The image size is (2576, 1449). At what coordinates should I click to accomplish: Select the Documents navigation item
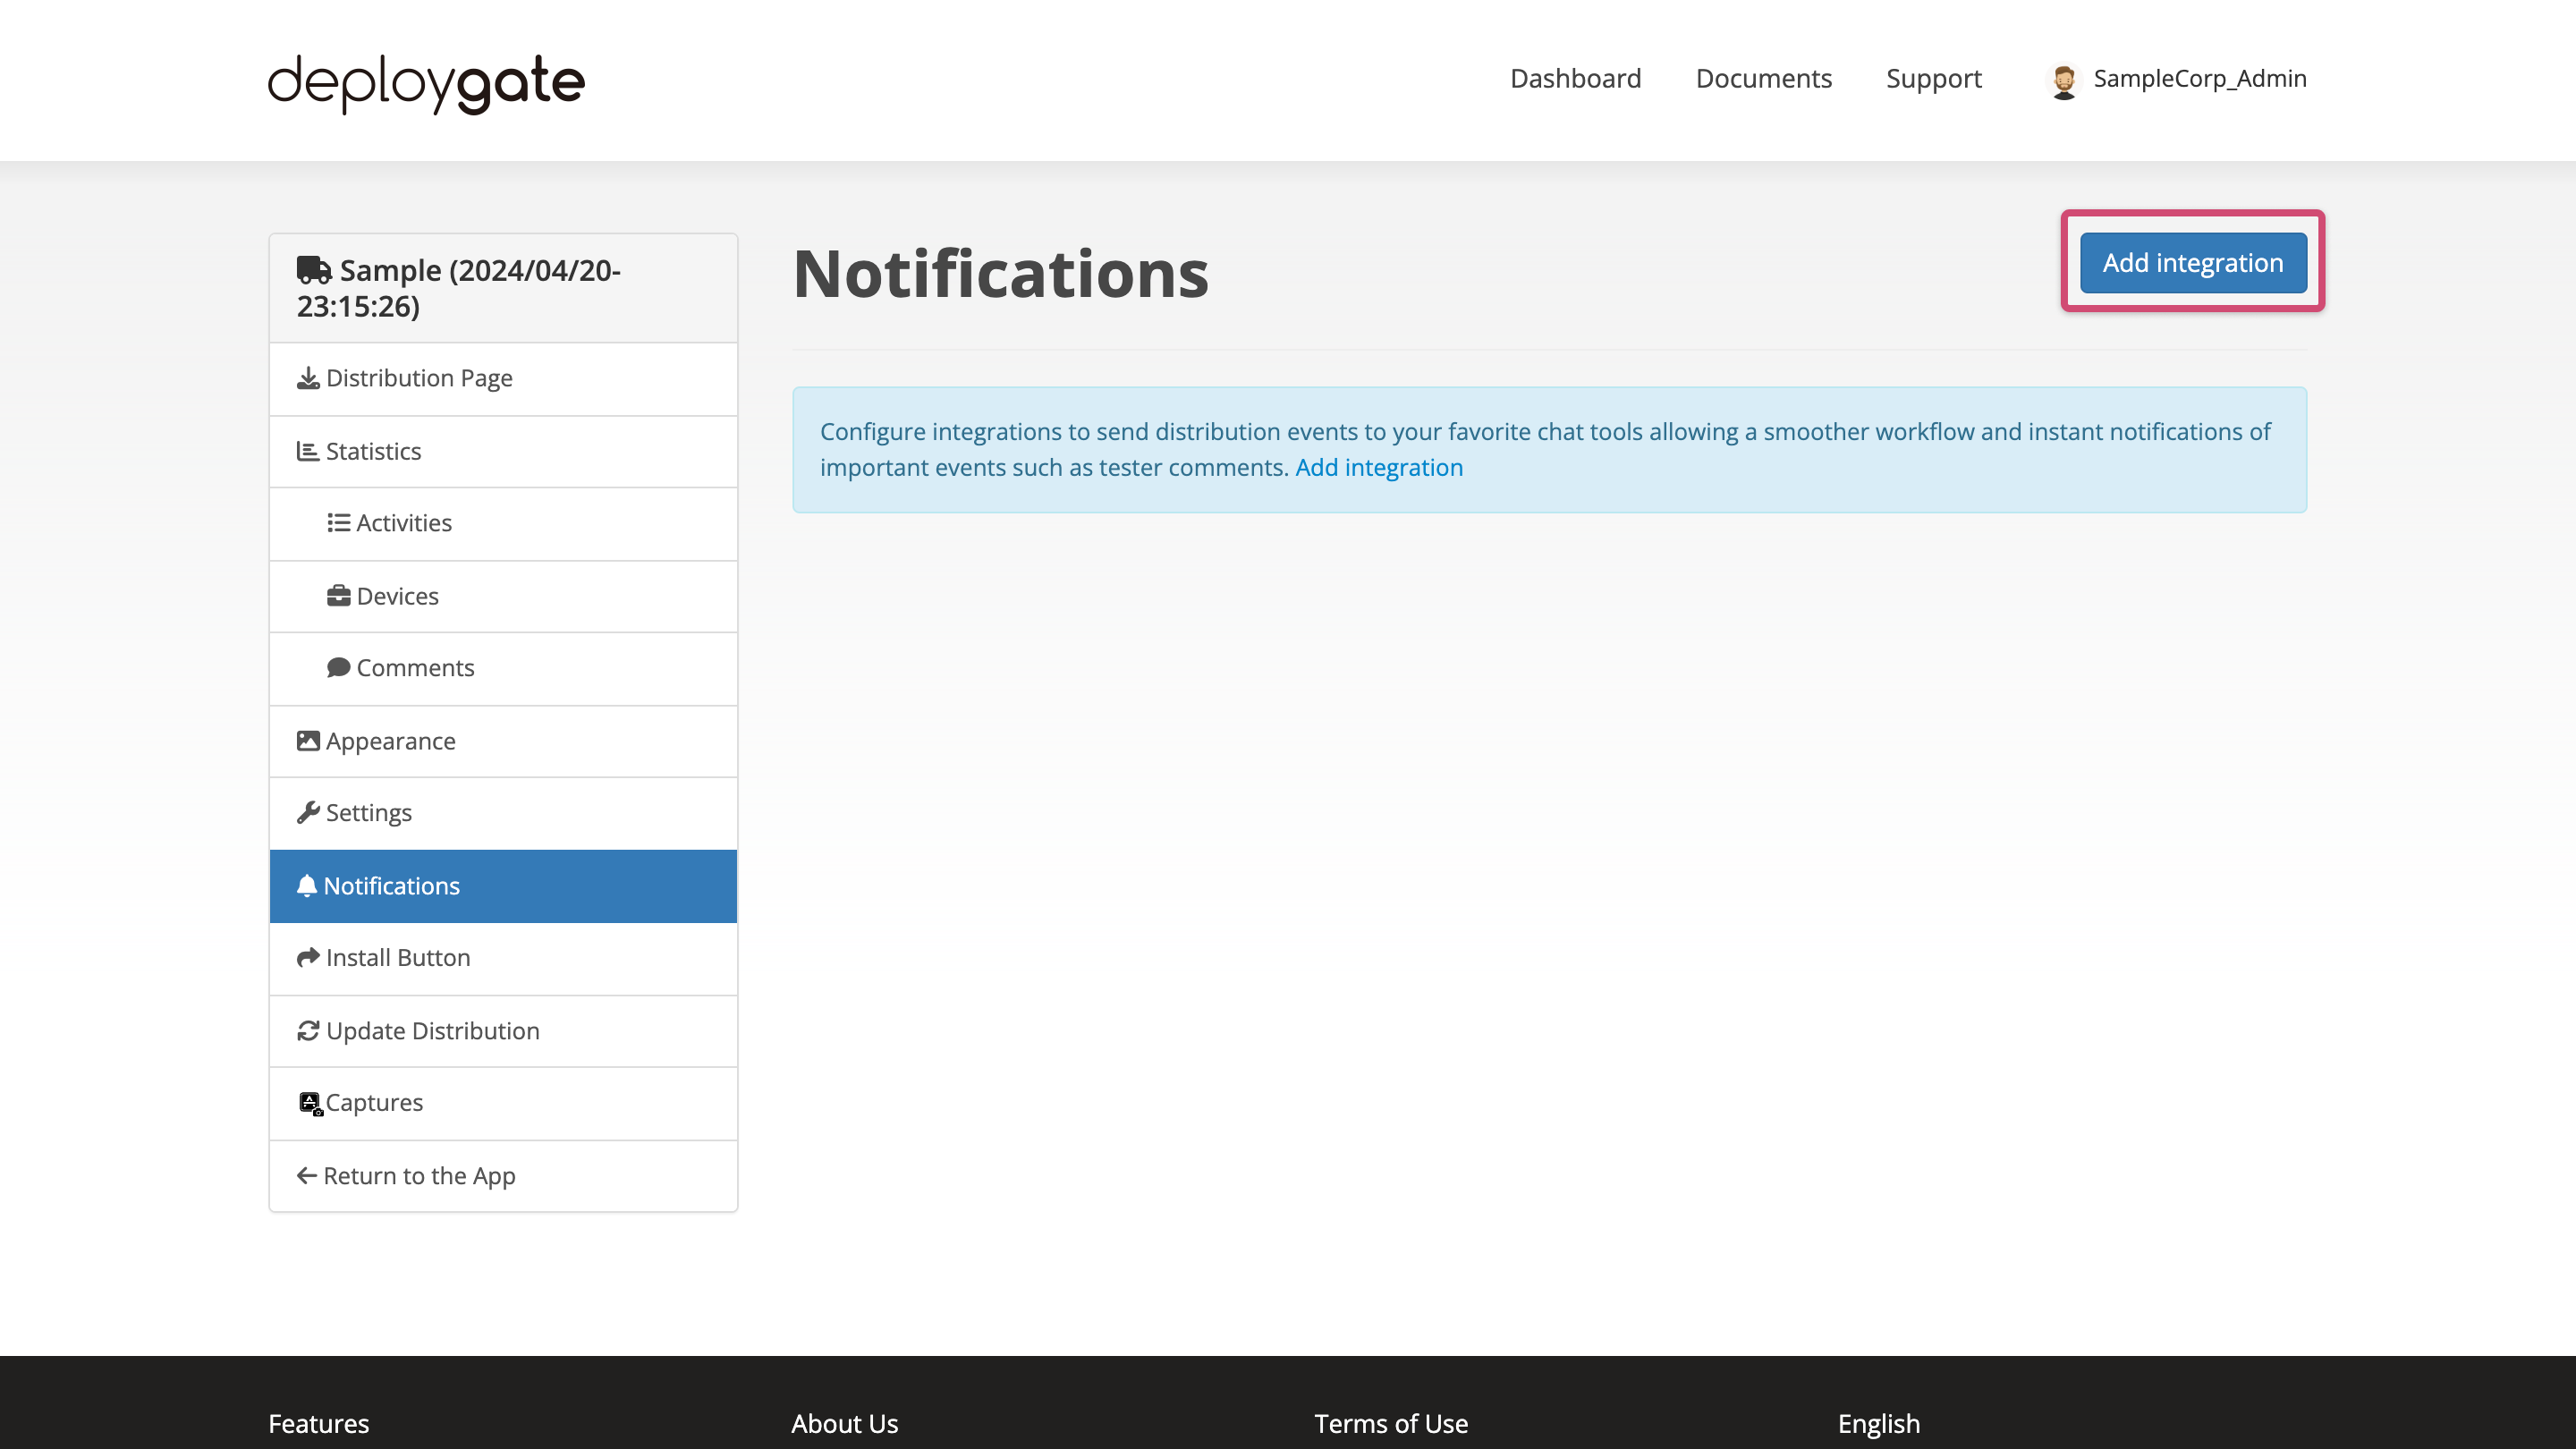click(1764, 78)
